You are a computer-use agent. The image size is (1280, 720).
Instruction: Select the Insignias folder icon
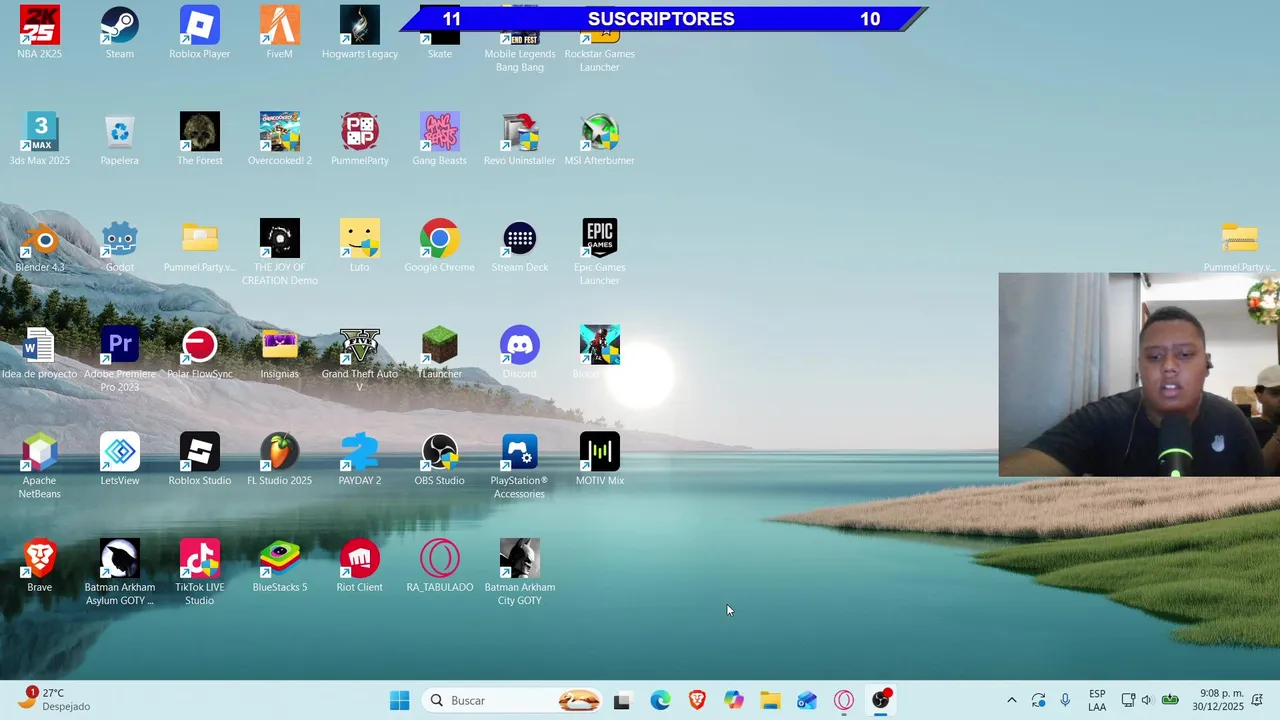click(x=280, y=346)
